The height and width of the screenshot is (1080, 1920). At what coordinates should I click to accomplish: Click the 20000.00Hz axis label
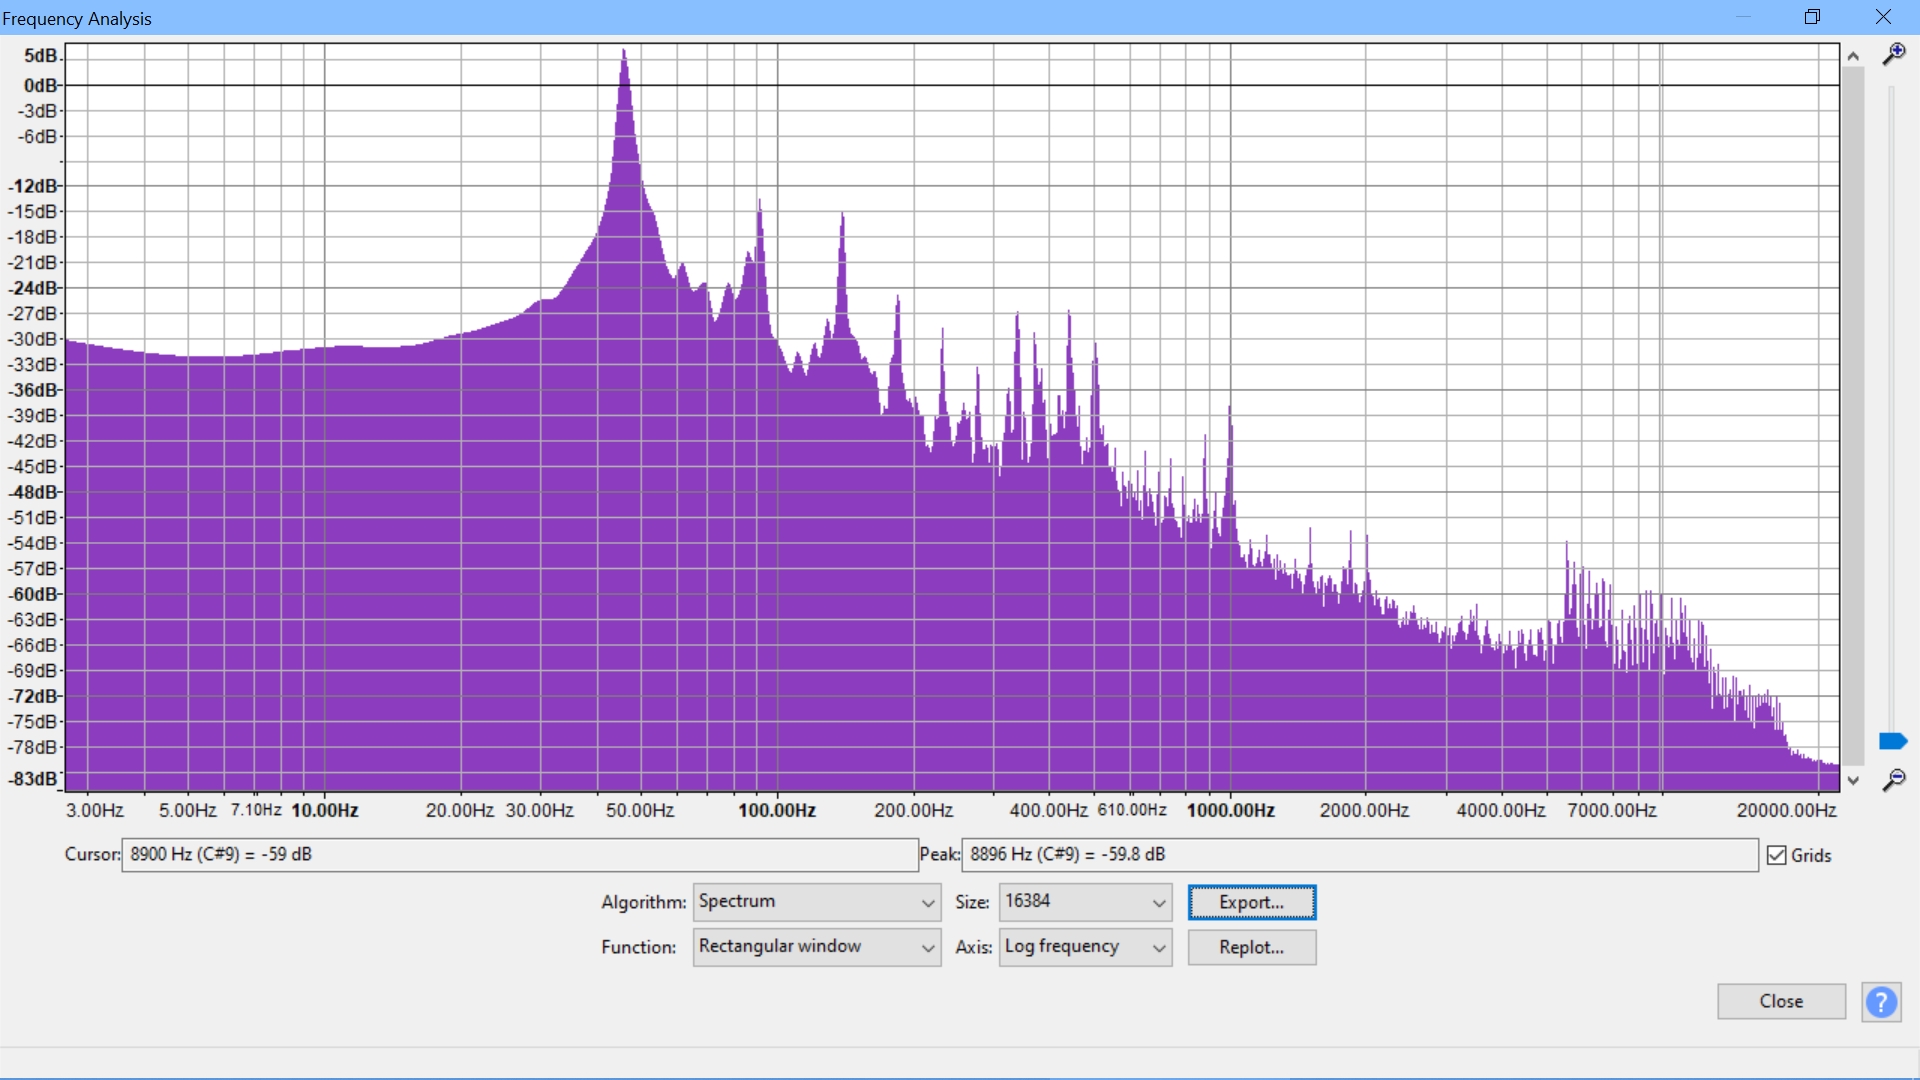[x=1787, y=810]
